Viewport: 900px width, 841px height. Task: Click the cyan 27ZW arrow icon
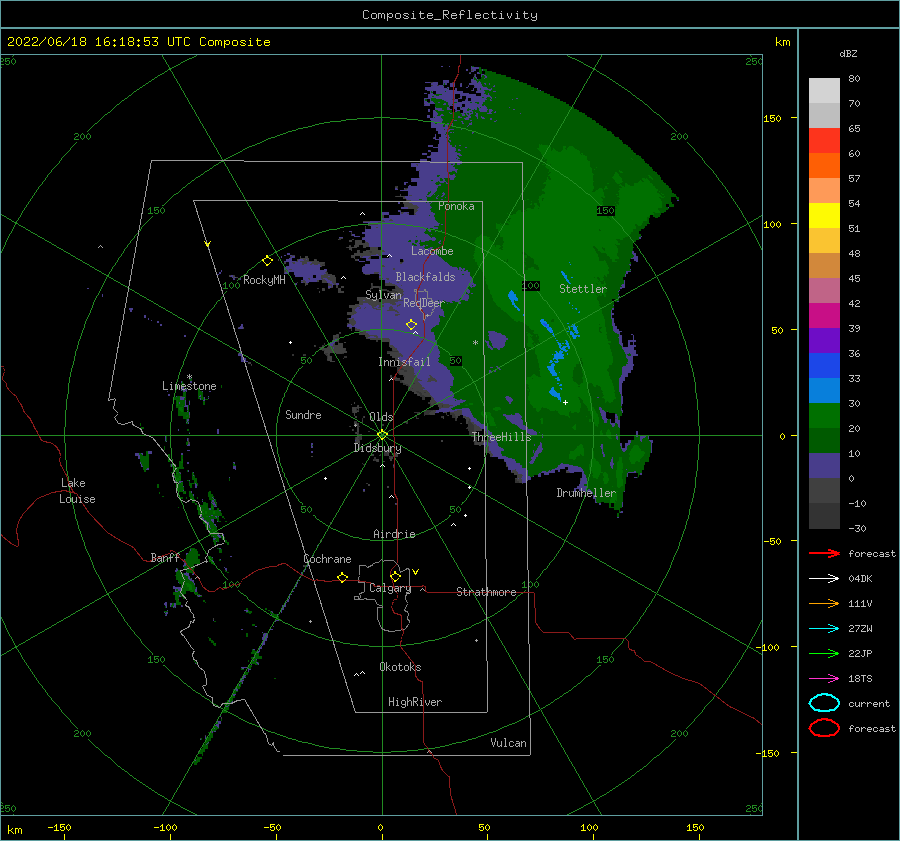(x=824, y=629)
